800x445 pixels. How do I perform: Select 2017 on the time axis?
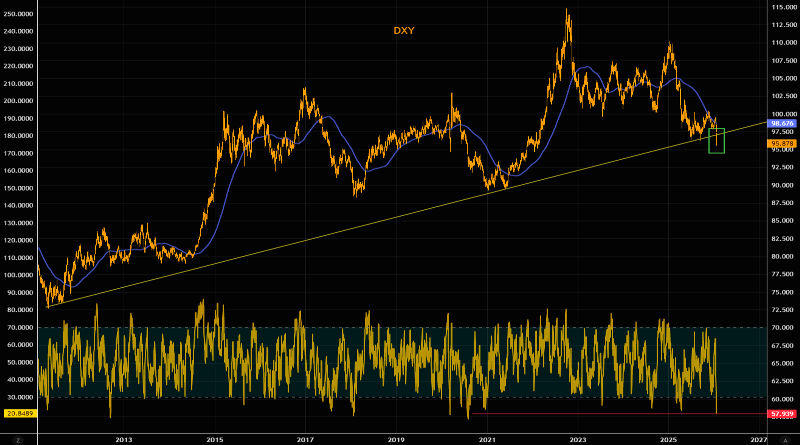tap(306, 438)
